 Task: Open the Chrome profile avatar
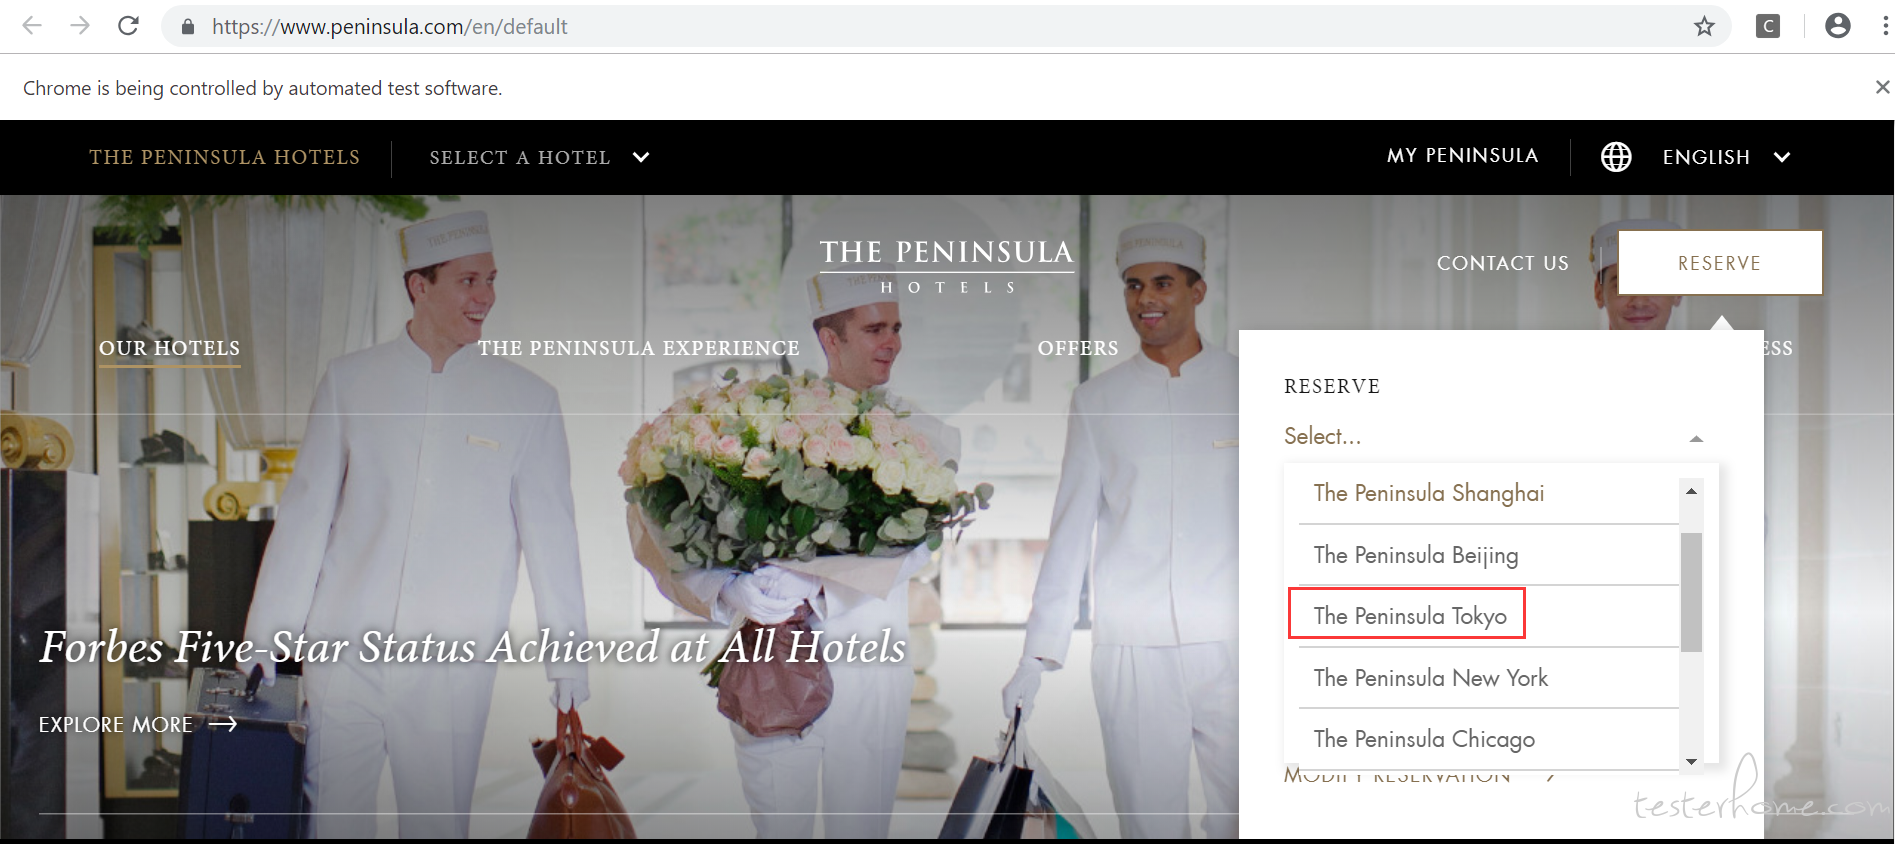point(1837,26)
